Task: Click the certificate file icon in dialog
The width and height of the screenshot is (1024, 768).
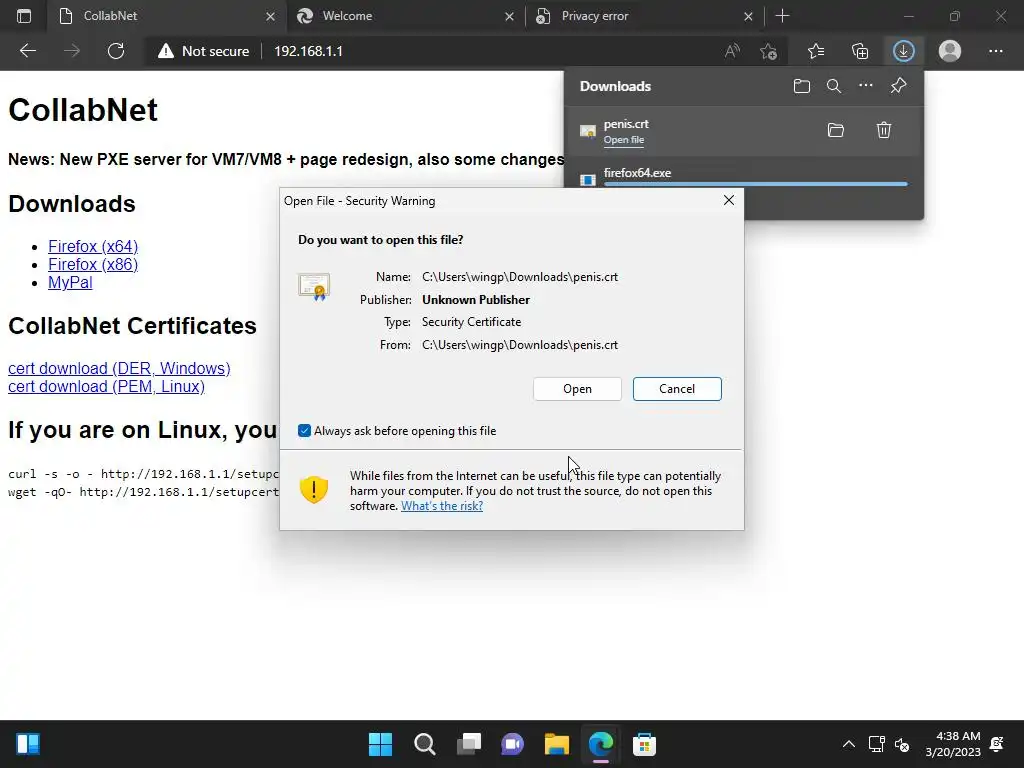Action: (314, 286)
